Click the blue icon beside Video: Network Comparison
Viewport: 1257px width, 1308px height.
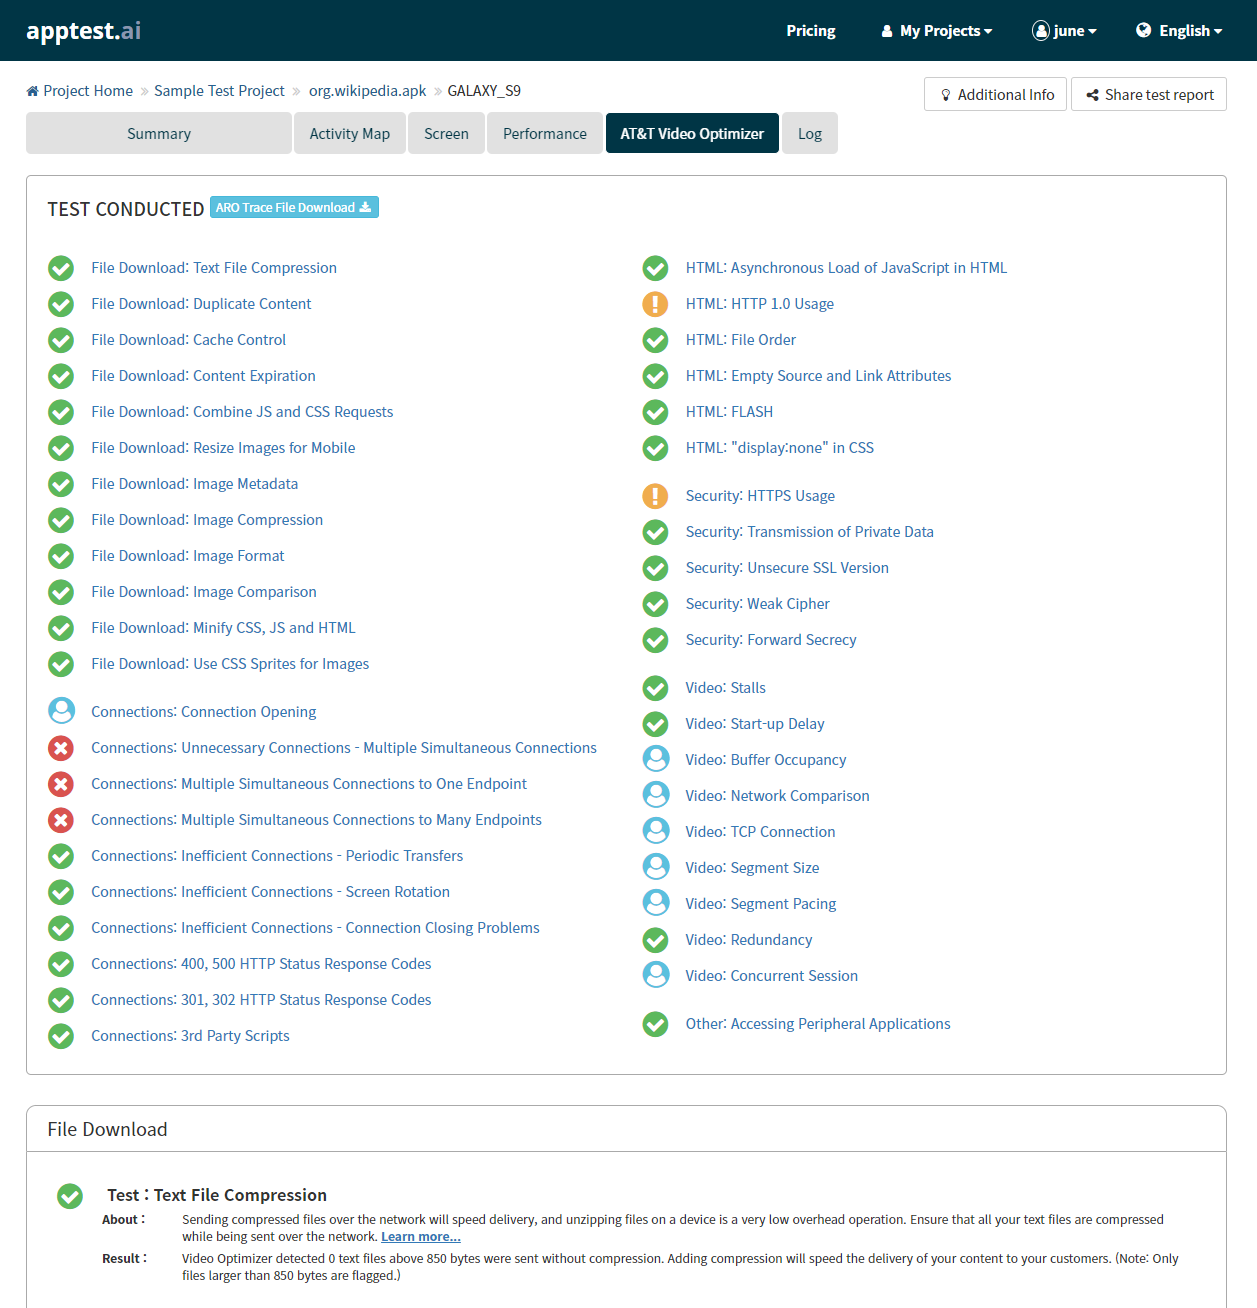(656, 795)
